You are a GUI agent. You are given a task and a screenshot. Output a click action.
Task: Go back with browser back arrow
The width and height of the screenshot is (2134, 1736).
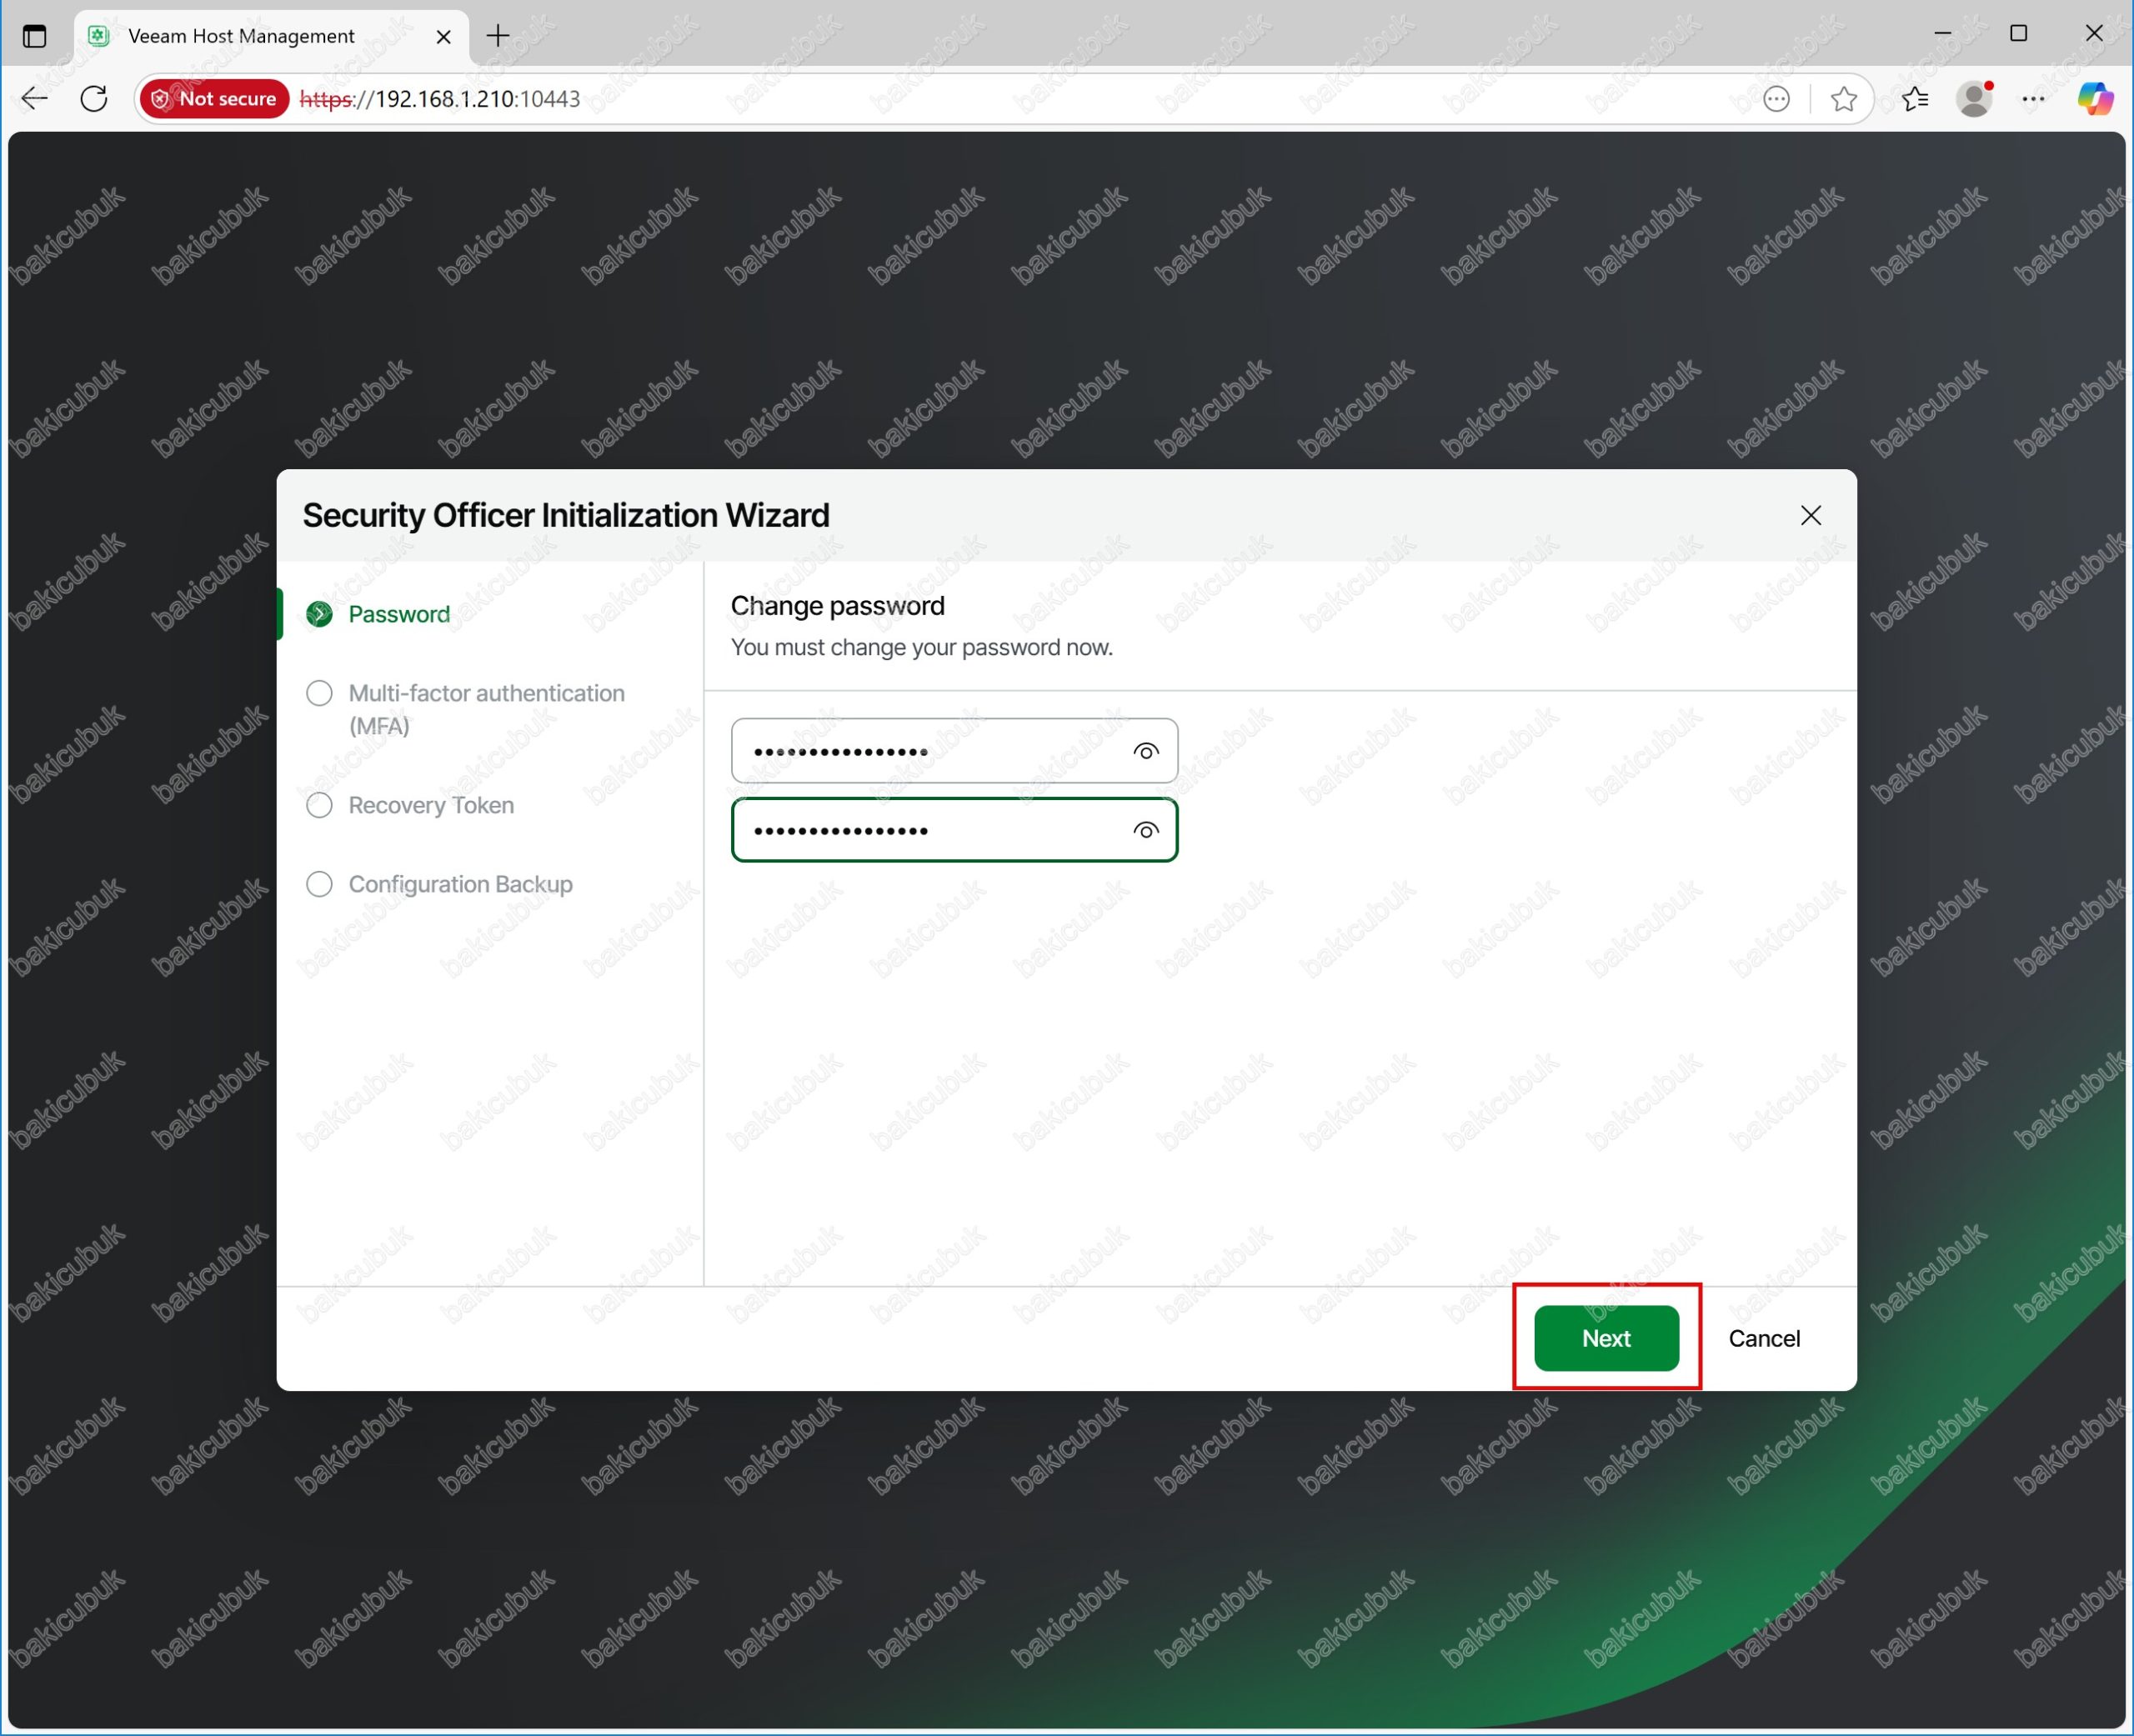click(x=35, y=98)
